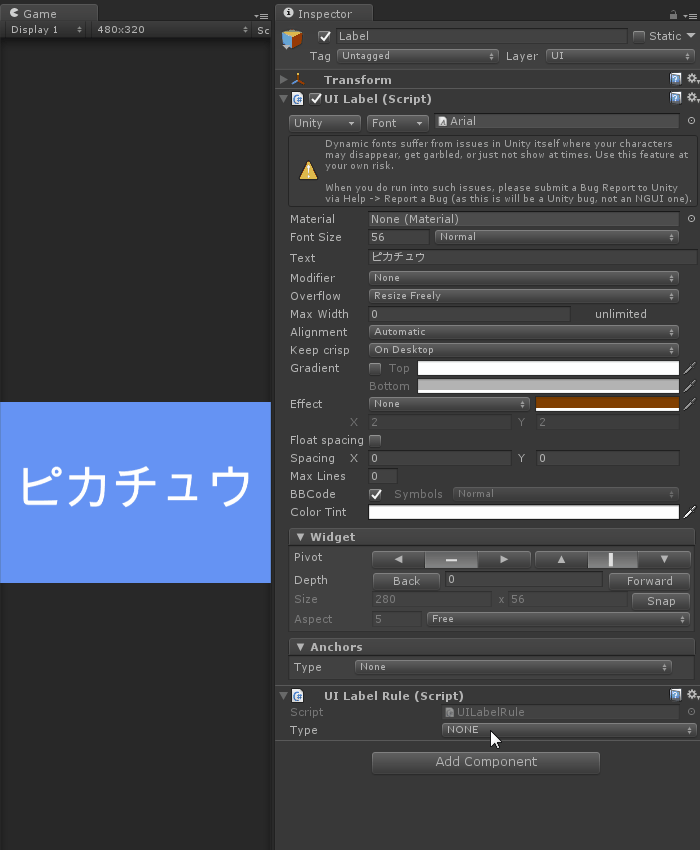Set vertical pivot to middle
The width and height of the screenshot is (700, 850).
click(x=613, y=559)
